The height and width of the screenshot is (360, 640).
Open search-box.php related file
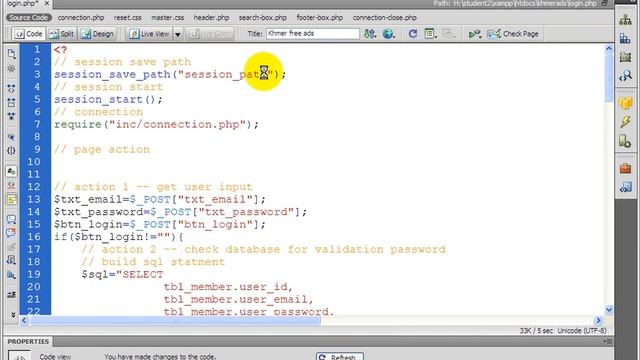[263, 18]
